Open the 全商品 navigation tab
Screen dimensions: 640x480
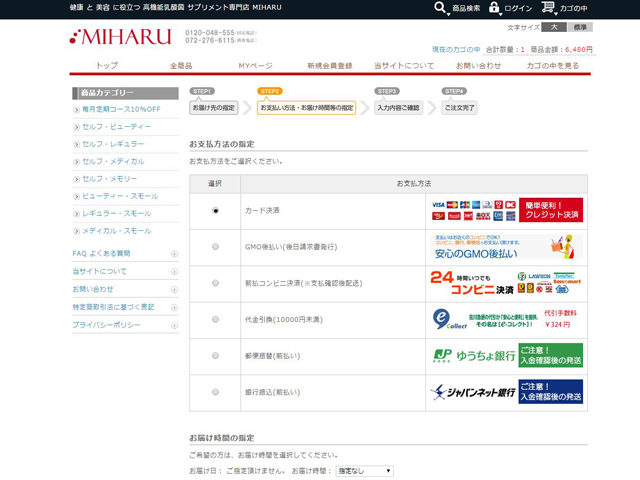(181, 65)
